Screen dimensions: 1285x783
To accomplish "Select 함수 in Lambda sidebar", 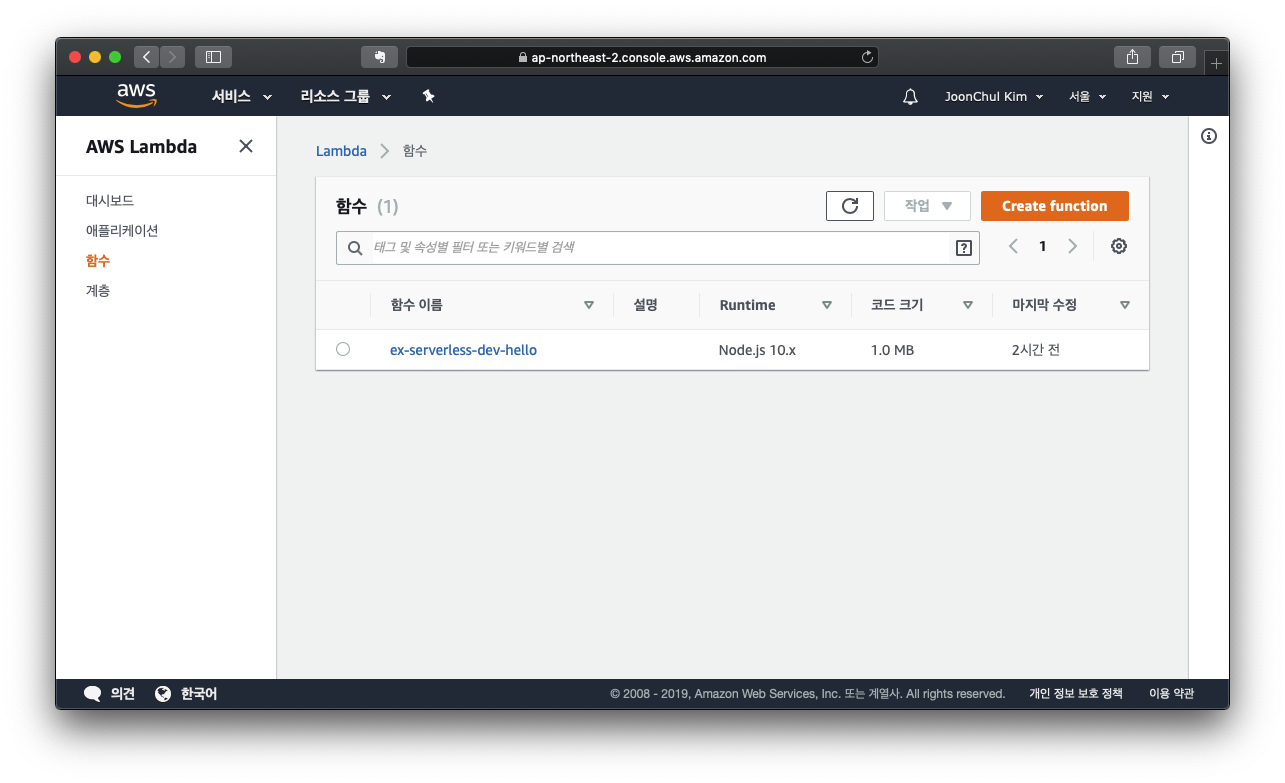I will click(98, 261).
